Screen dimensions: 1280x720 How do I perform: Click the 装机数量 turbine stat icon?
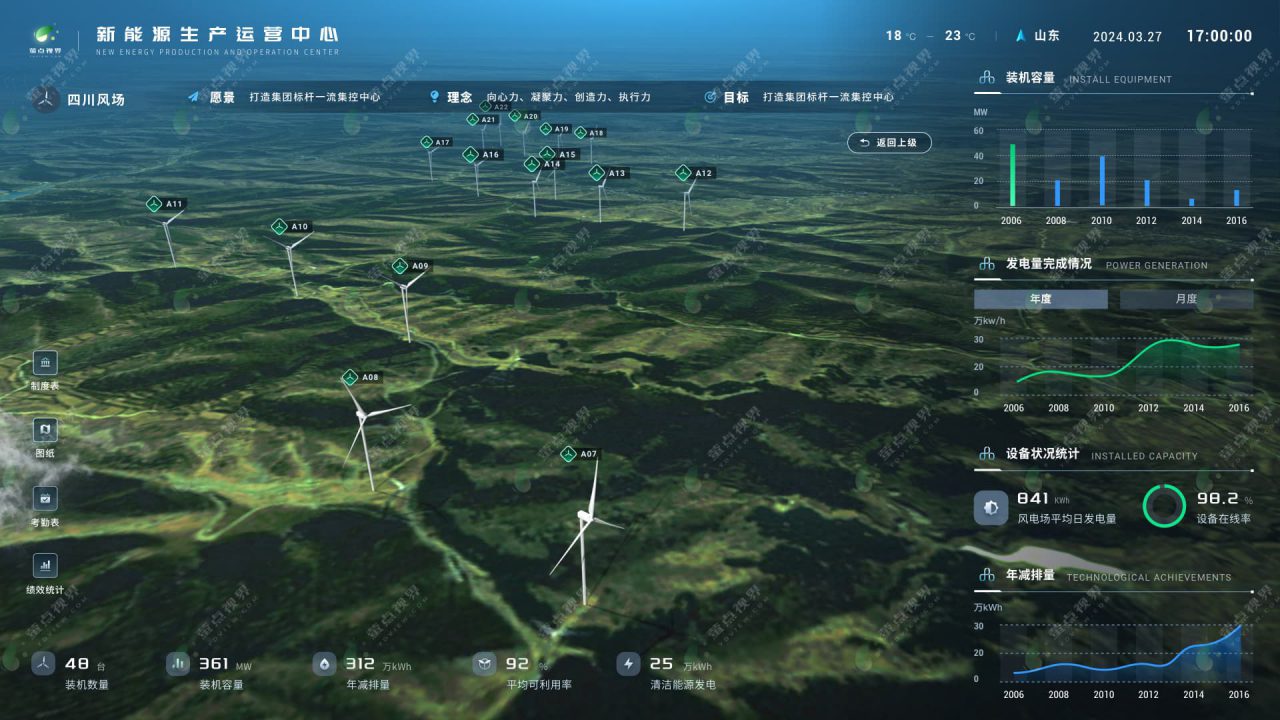(43, 663)
